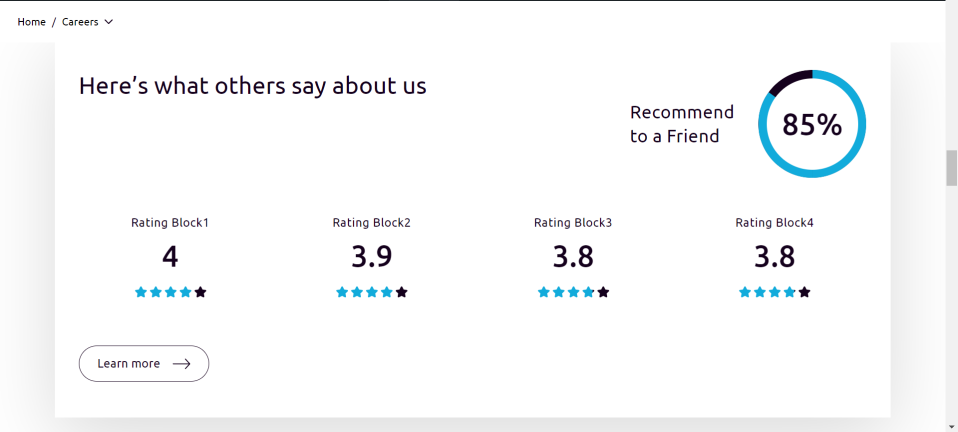Screen dimensions: 958x432
Task: Click the dark fifth star under Rating Block2
Action: click(x=402, y=292)
